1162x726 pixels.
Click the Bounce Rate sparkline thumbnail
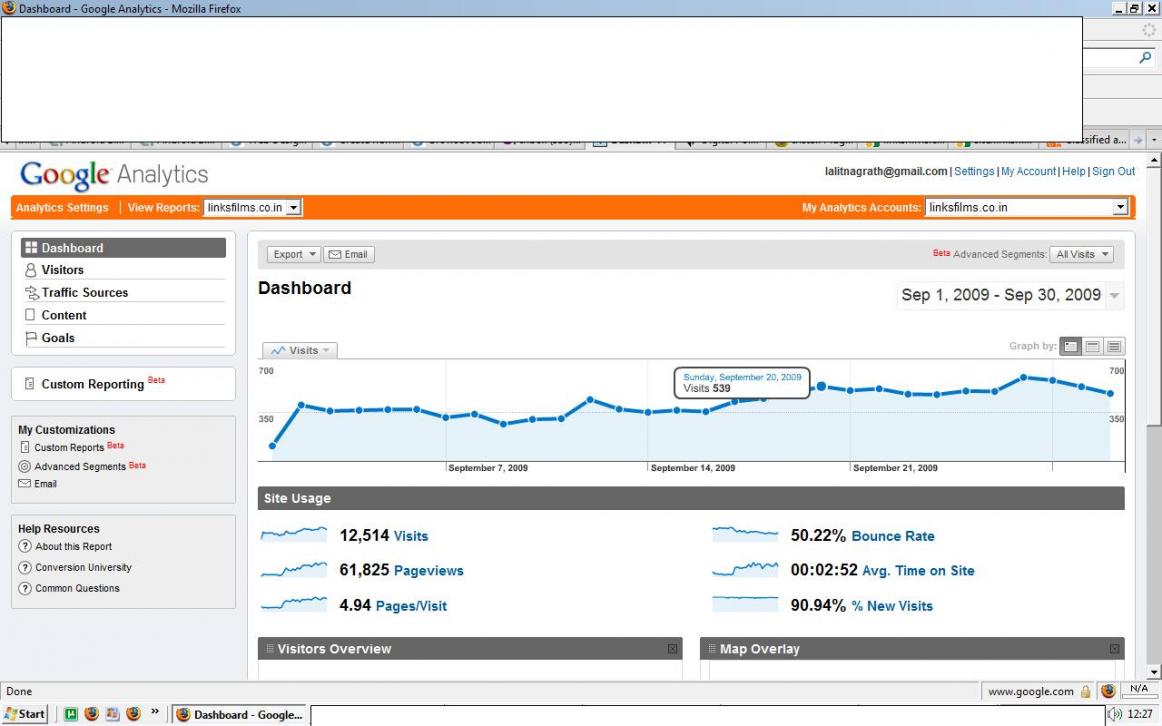pyautogui.click(x=745, y=534)
